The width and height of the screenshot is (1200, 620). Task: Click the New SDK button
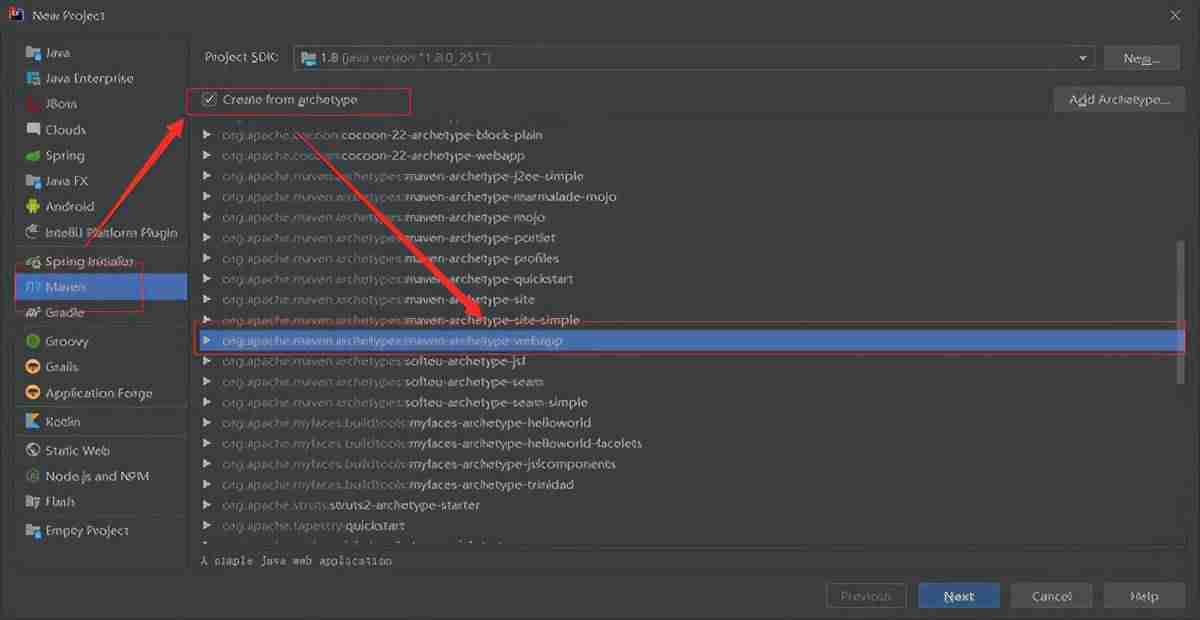click(x=1141, y=58)
